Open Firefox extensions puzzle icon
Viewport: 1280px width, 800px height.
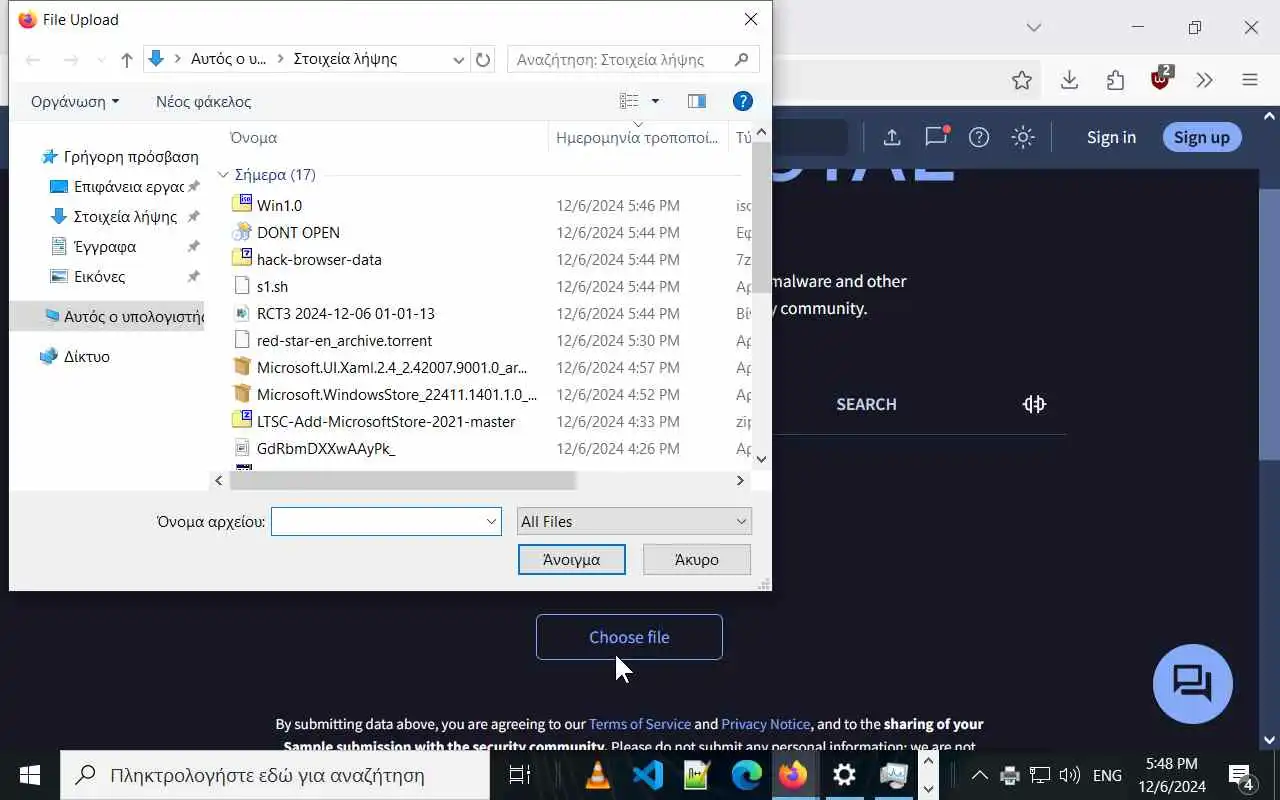pos(1116,80)
